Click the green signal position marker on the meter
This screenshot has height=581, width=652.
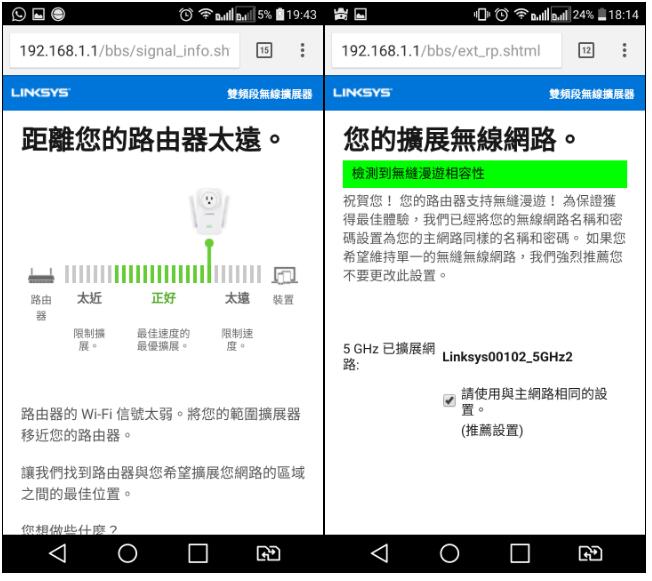(210, 262)
